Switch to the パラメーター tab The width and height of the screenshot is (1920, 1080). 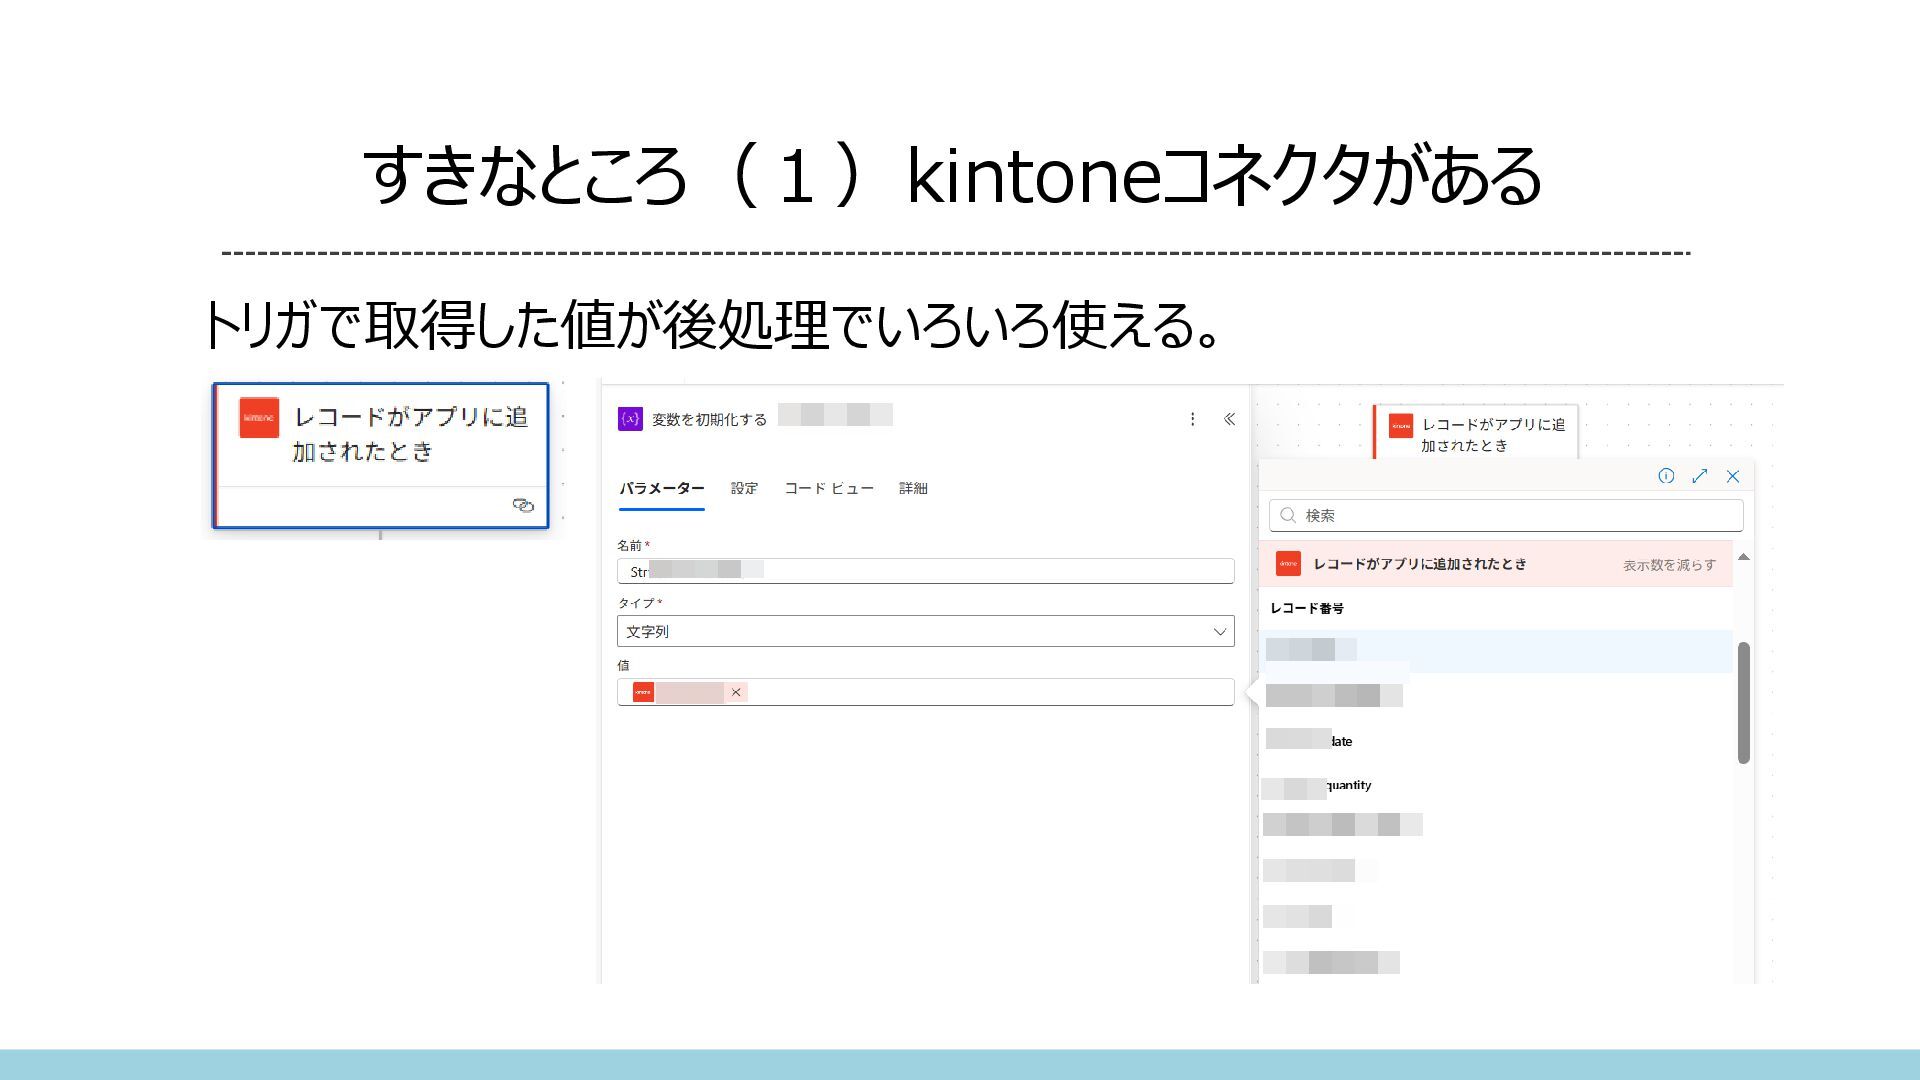tap(661, 488)
